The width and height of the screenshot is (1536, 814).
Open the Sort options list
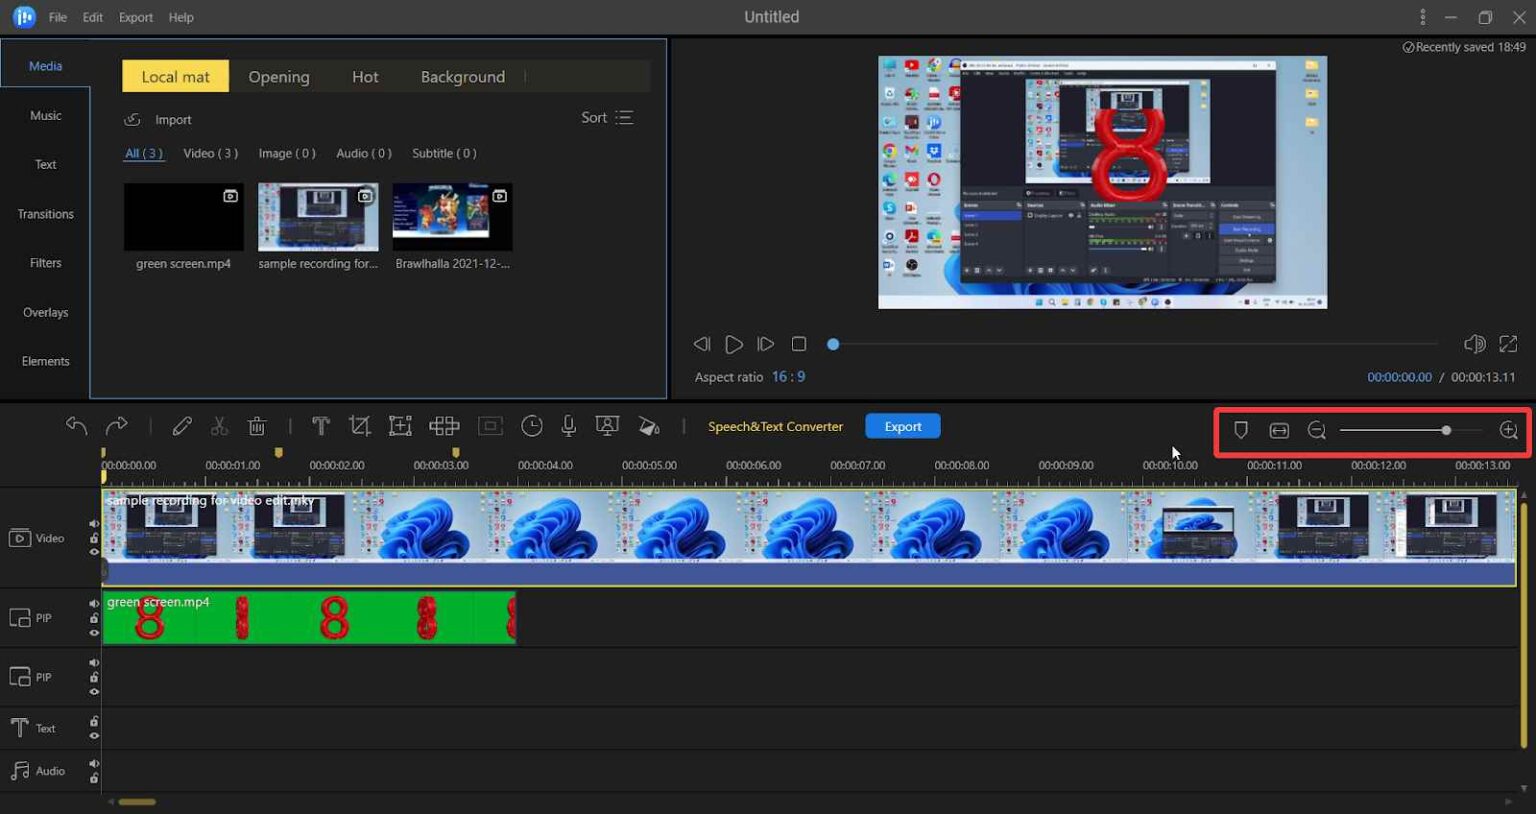point(607,118)
